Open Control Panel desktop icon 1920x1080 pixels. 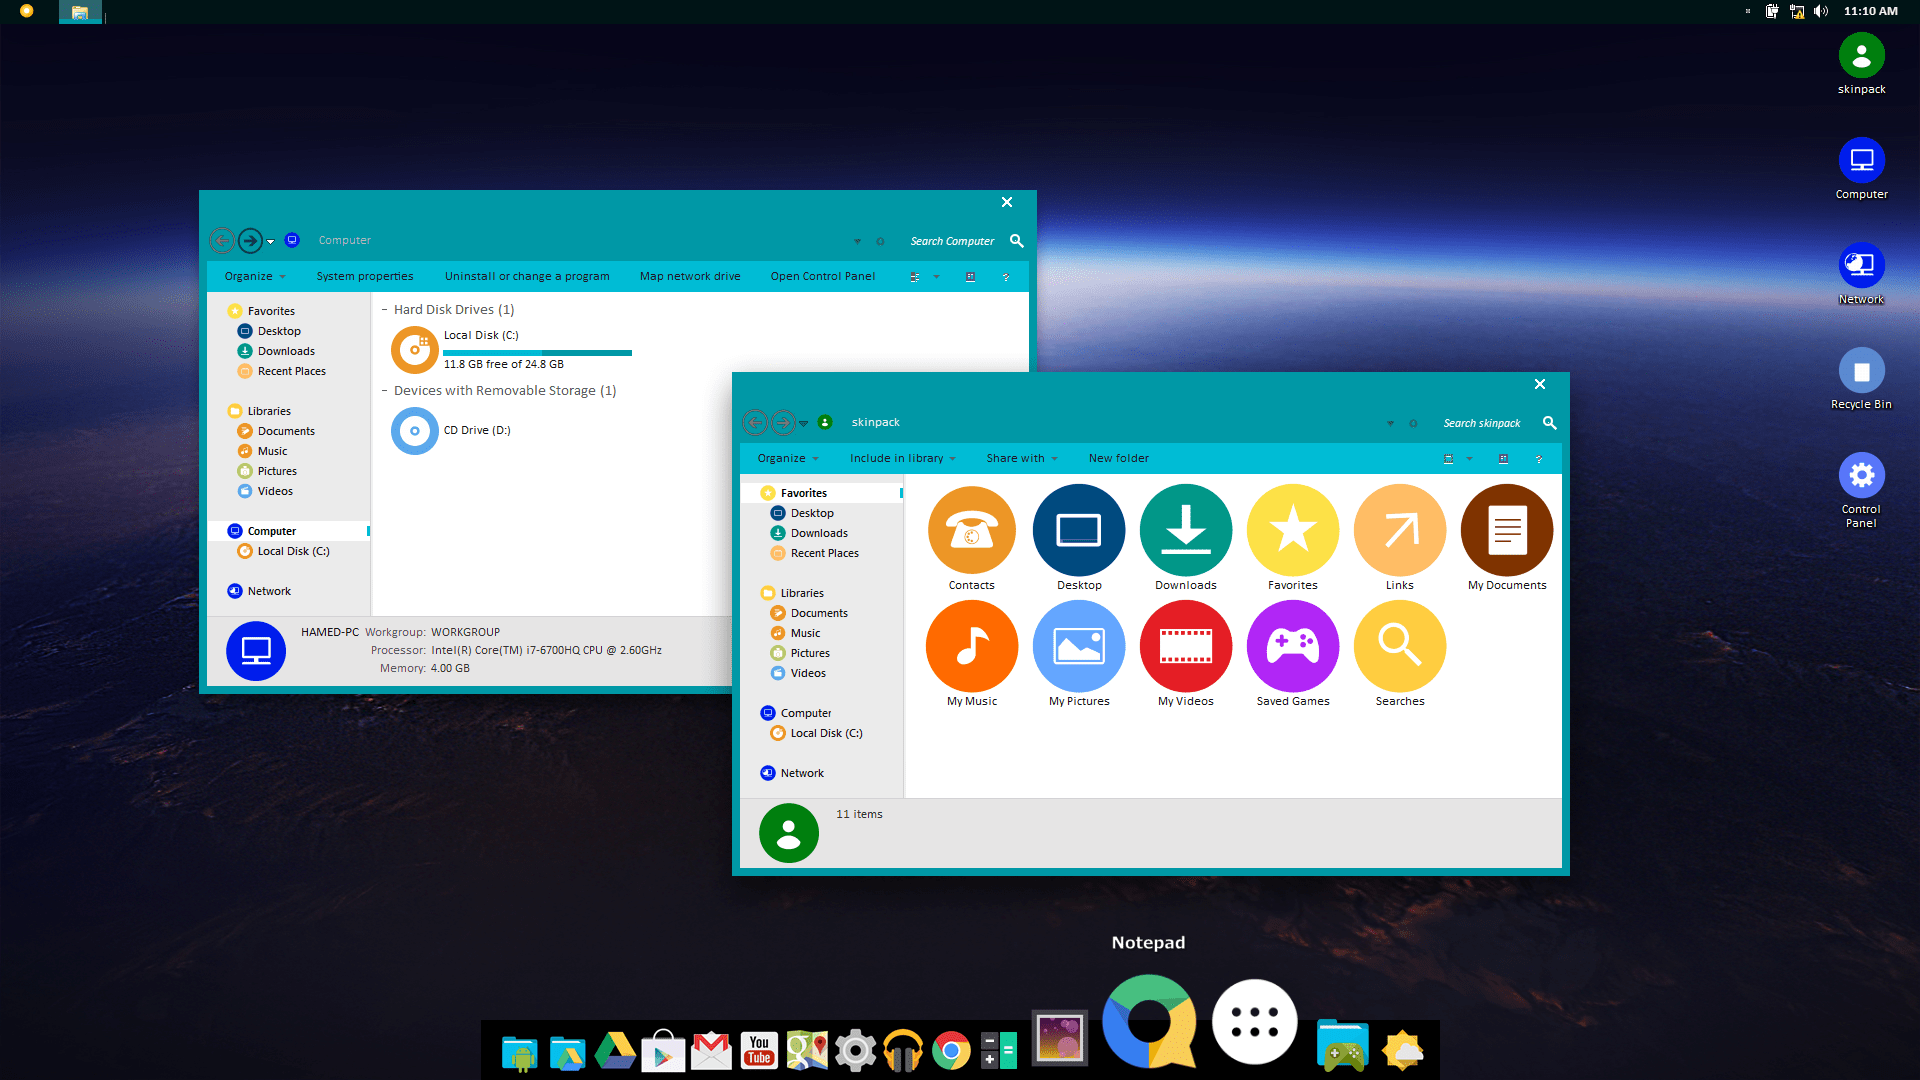[1861, 476]
